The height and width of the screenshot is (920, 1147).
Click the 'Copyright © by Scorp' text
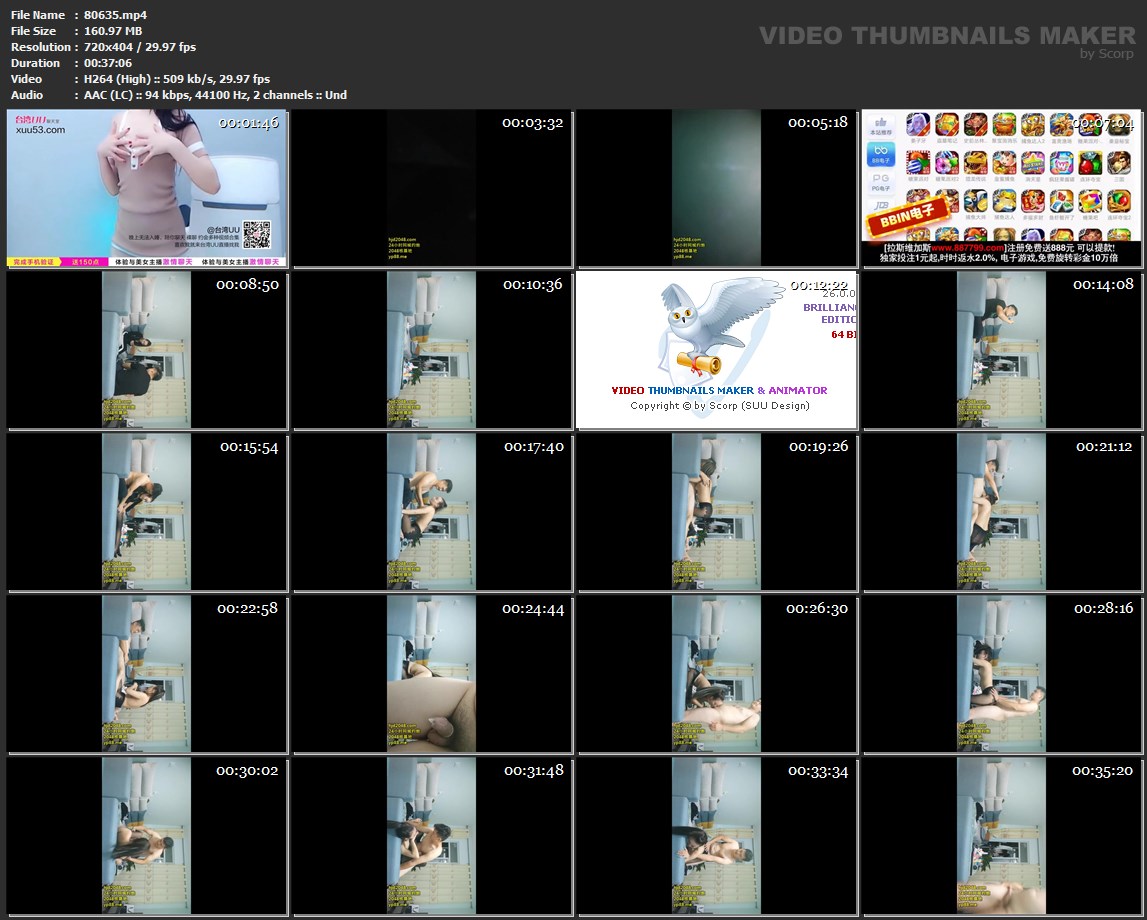(x=719, y=406)
